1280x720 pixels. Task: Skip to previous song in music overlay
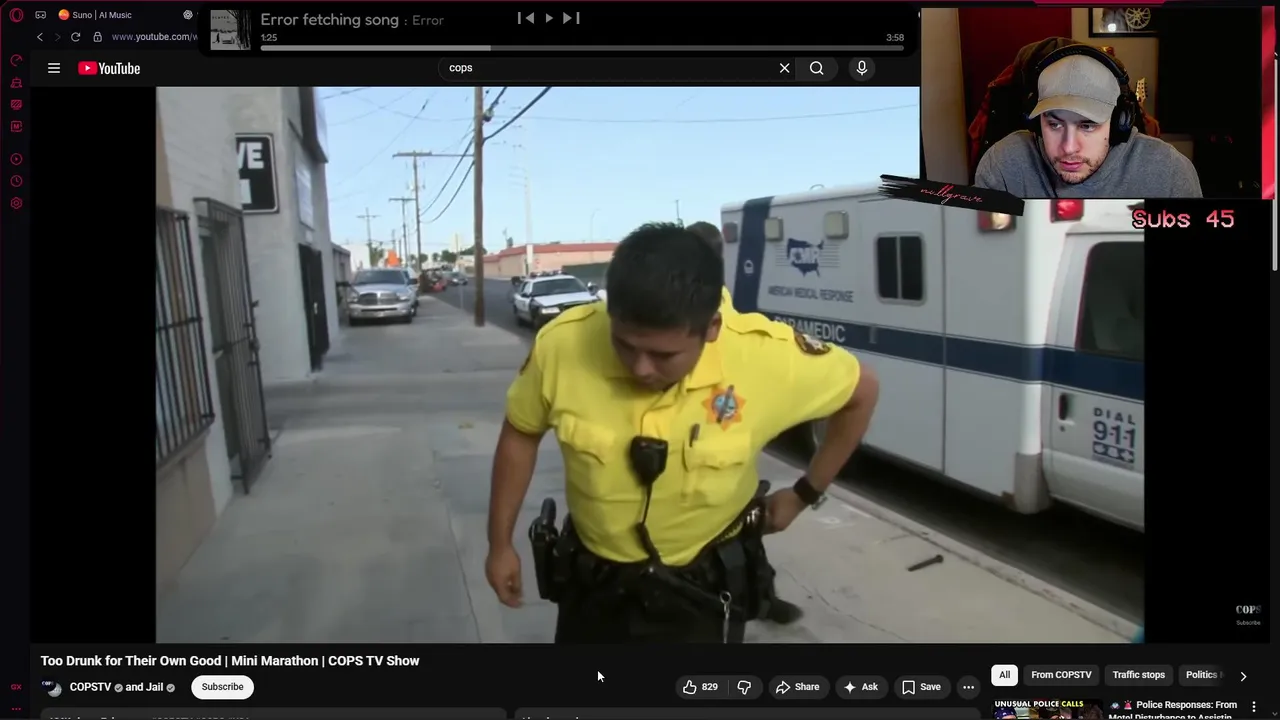tap(525, 18)
